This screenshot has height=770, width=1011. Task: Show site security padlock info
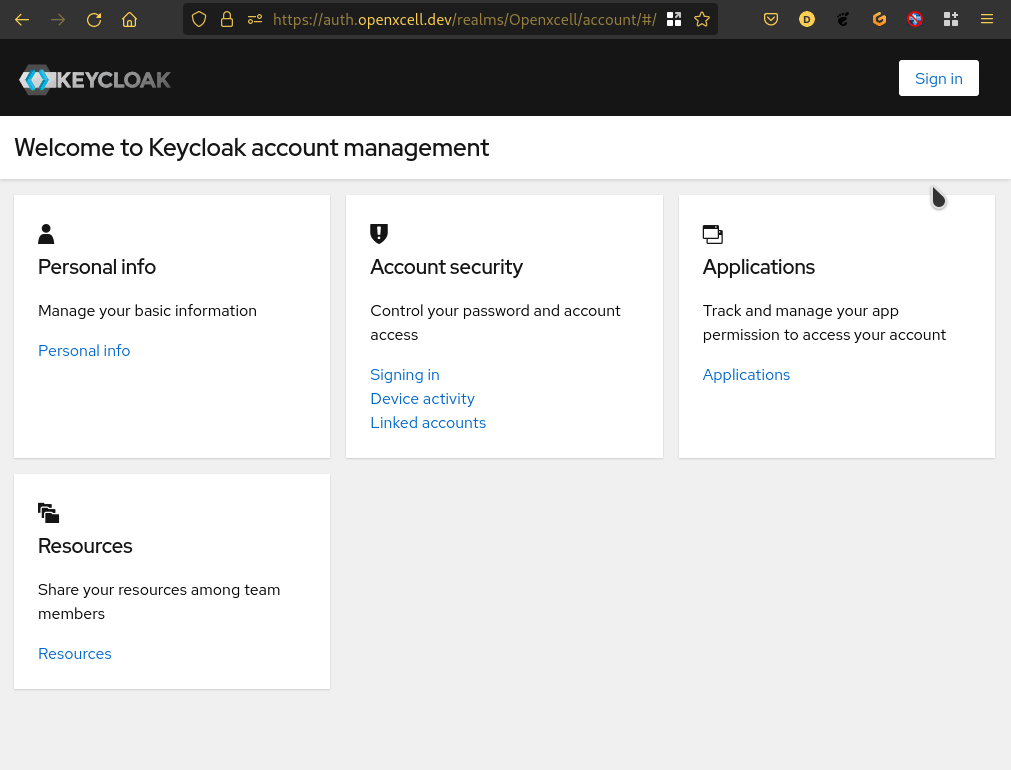pos(226,19)
